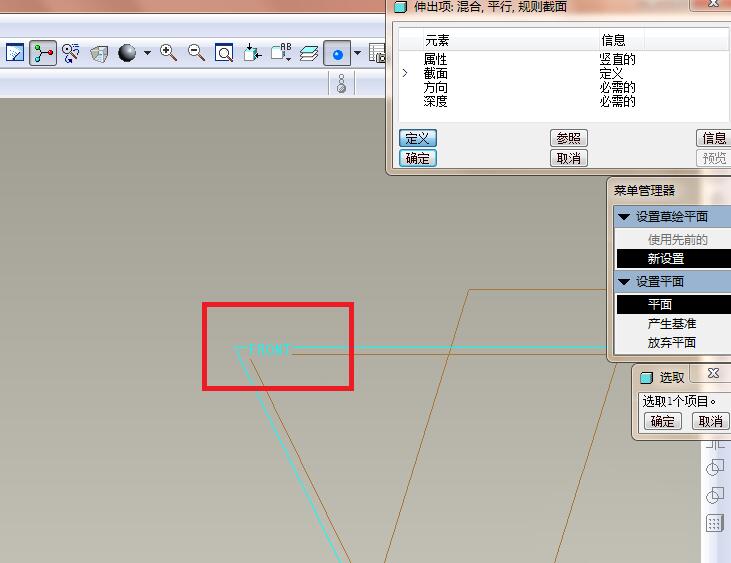Click the redraw screen icon

(15, 53)
